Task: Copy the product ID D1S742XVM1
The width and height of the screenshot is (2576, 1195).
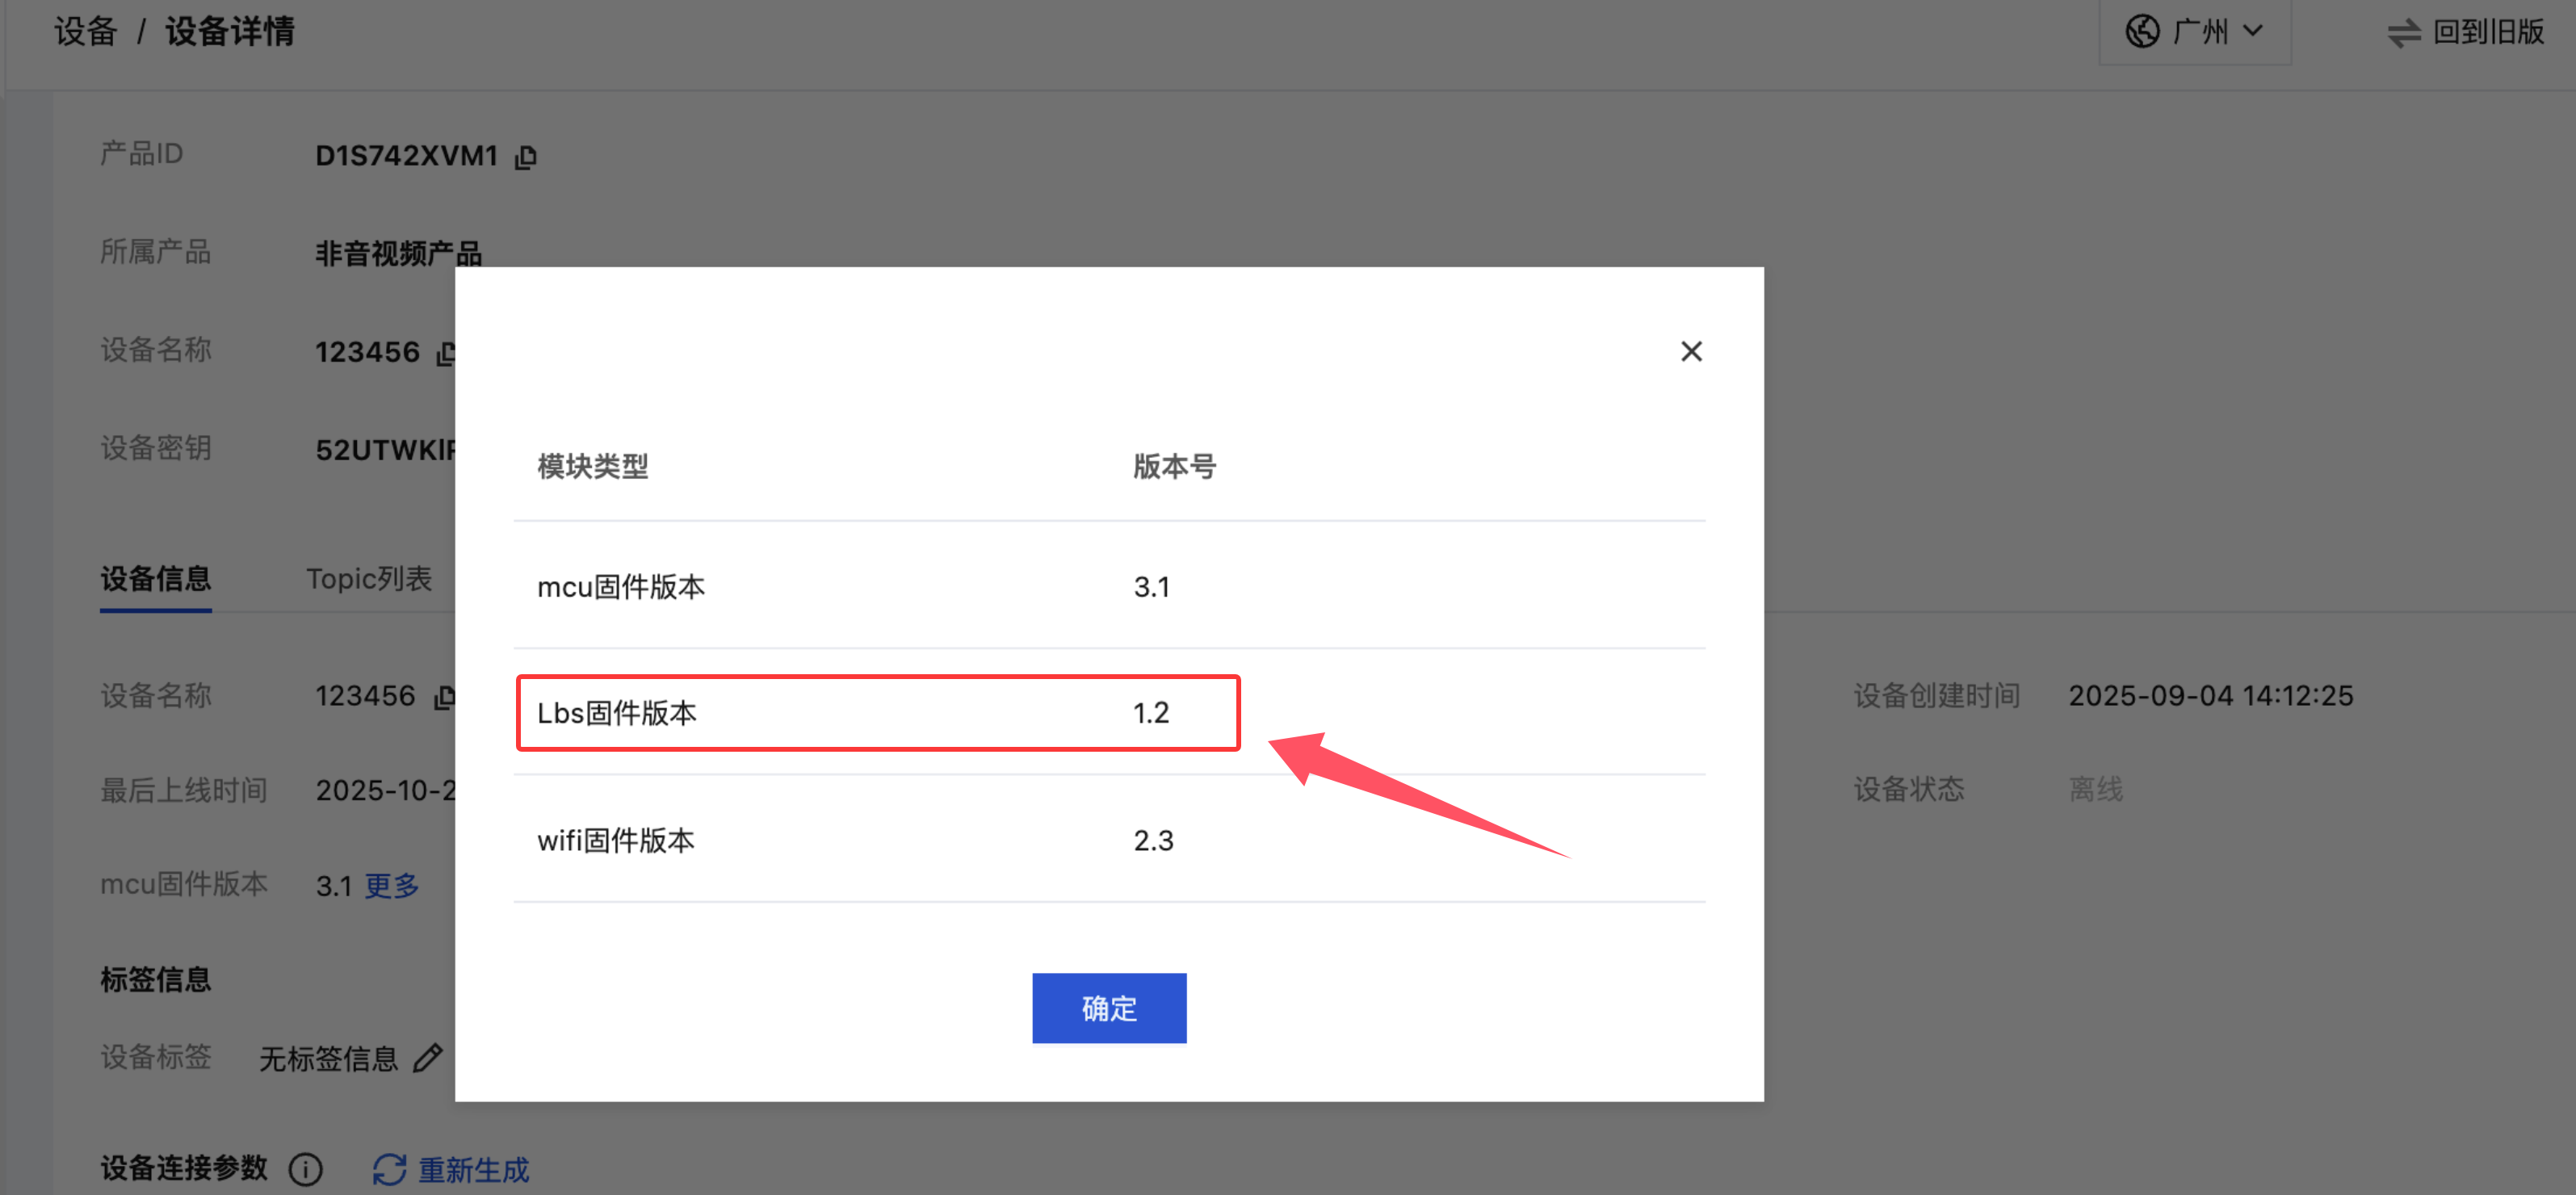Action: click(526, 157)
